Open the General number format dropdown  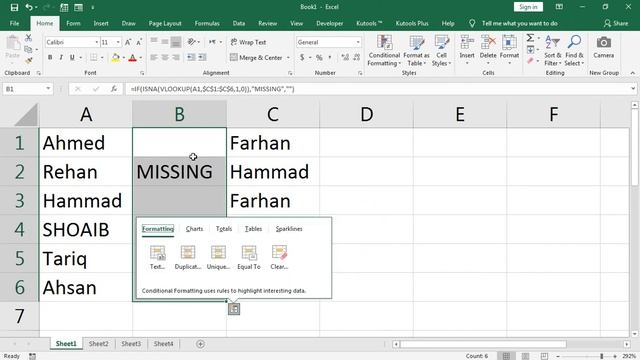tap(358, 42)
